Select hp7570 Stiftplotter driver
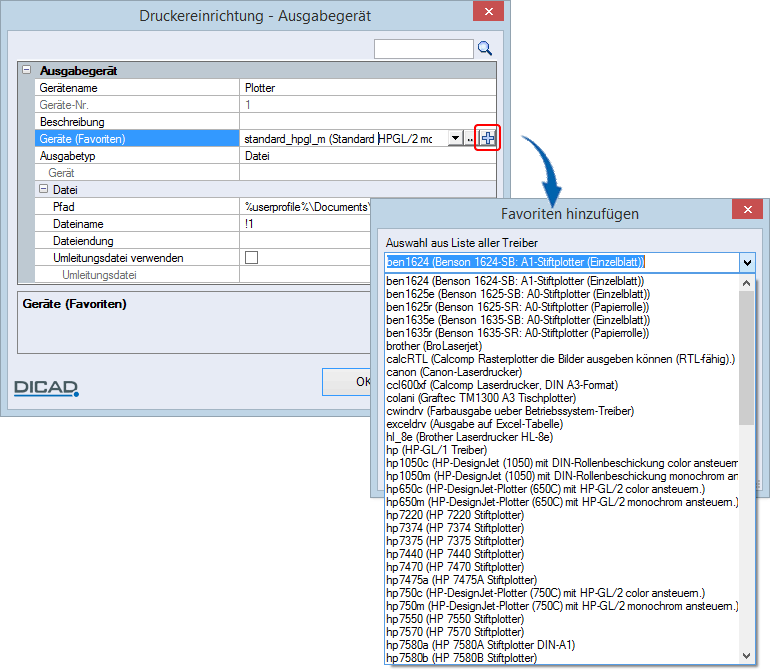The height and width of the screenshot is (670, 770). coord(562,632)
